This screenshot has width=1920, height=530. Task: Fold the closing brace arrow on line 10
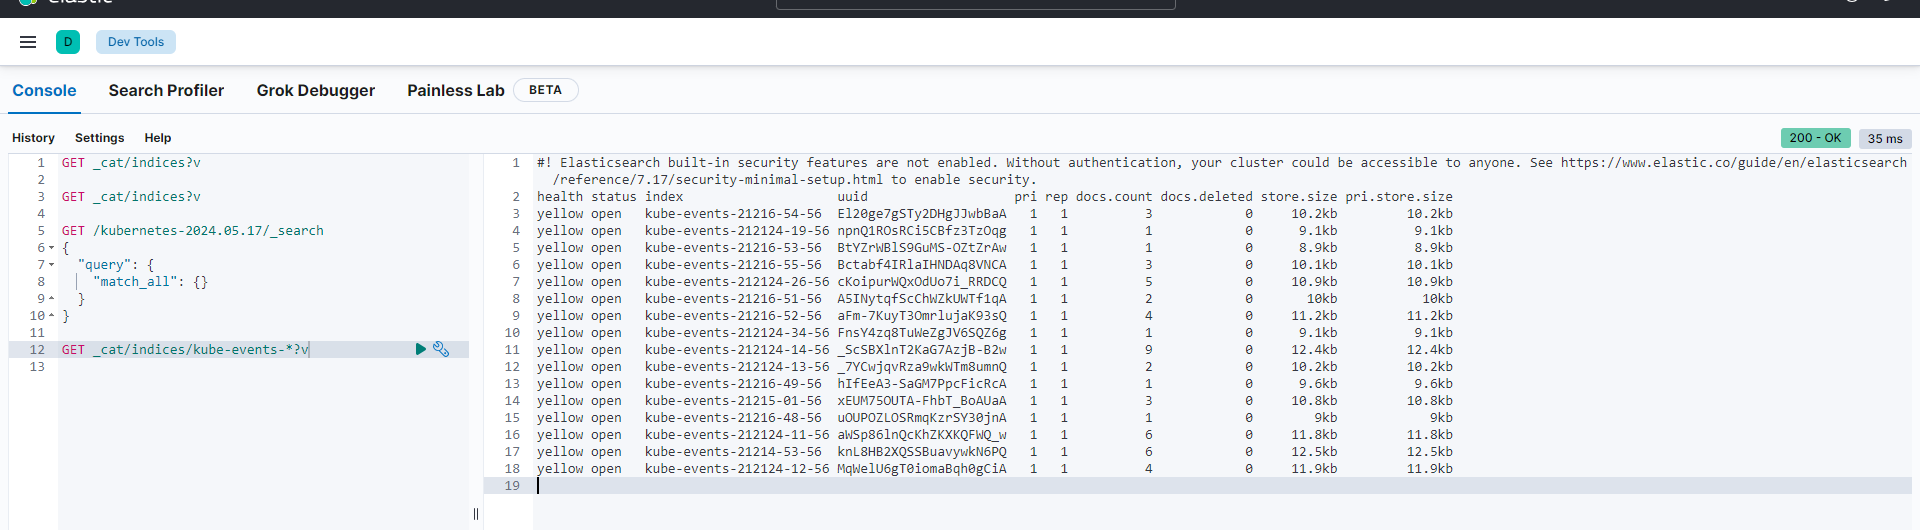[51, 315]
